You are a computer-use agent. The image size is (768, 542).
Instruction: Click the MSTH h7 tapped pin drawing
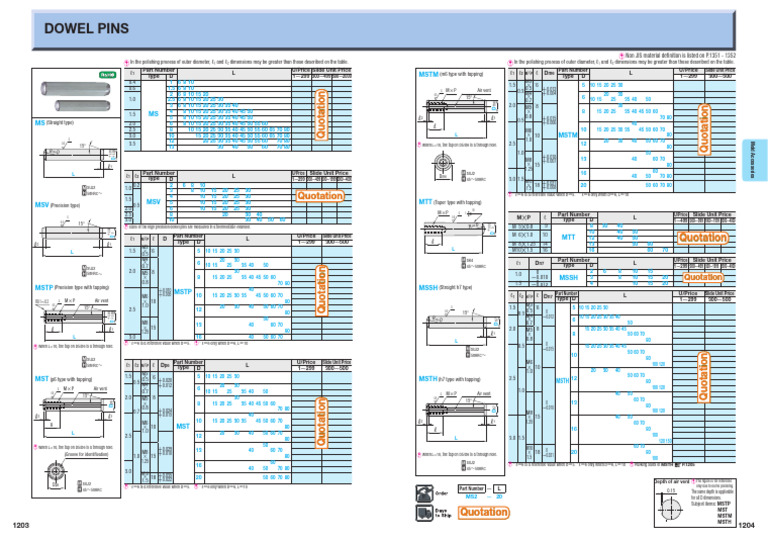[x=459, y=414]
